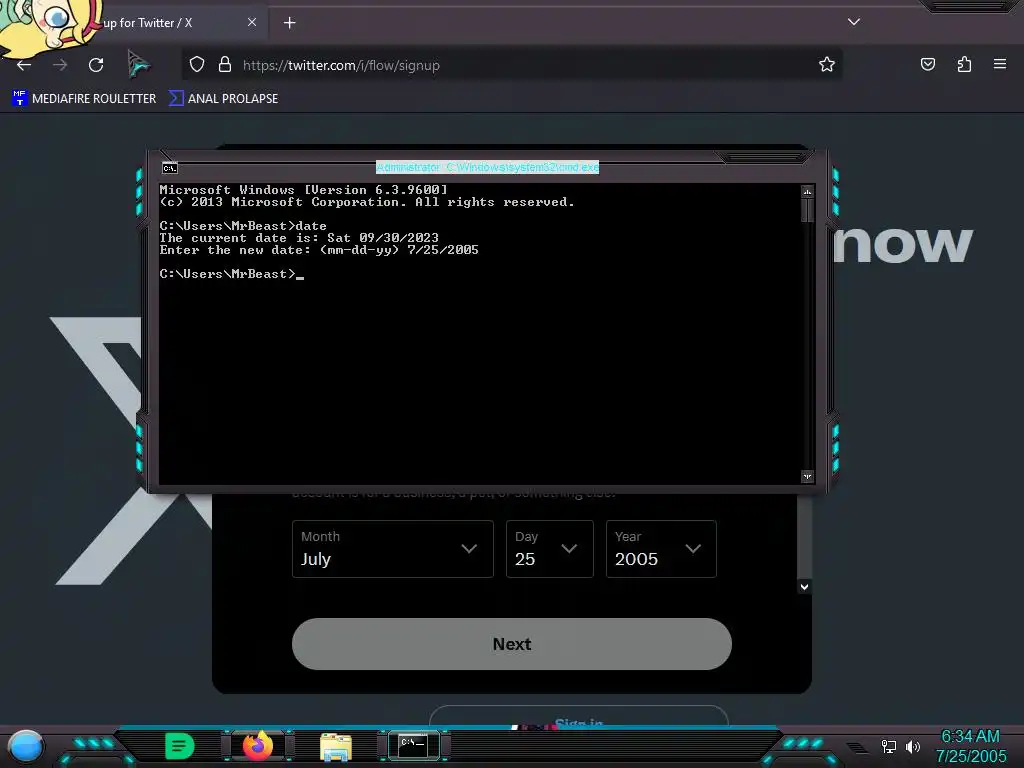Open the Day dropdown showing 25

(549, 549)
